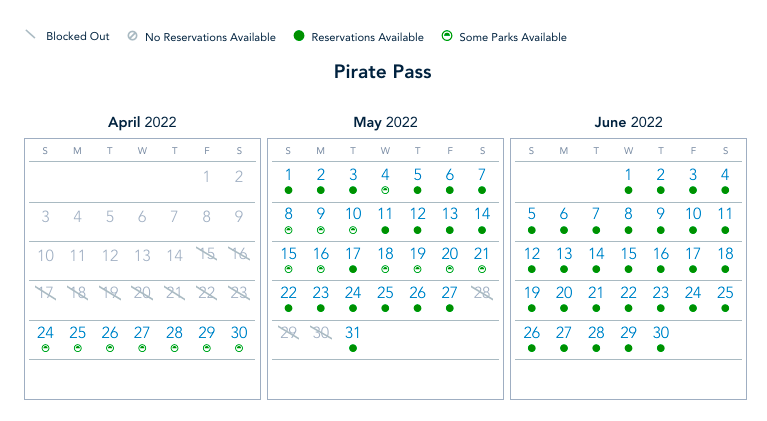Click the availability dot under May 4
Image resolution: width=767 pixels, height=421 pixels.
(x=385, y=189)
